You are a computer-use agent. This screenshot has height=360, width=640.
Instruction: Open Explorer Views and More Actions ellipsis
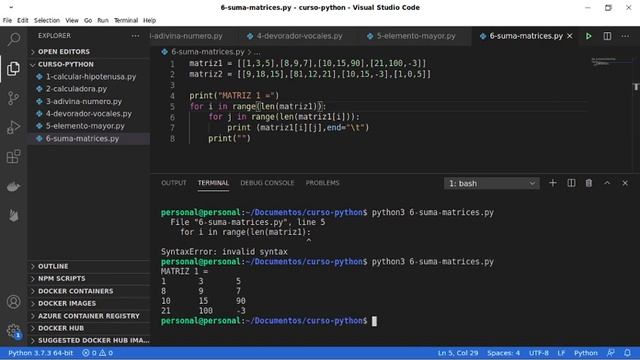[x=135, y=36]
